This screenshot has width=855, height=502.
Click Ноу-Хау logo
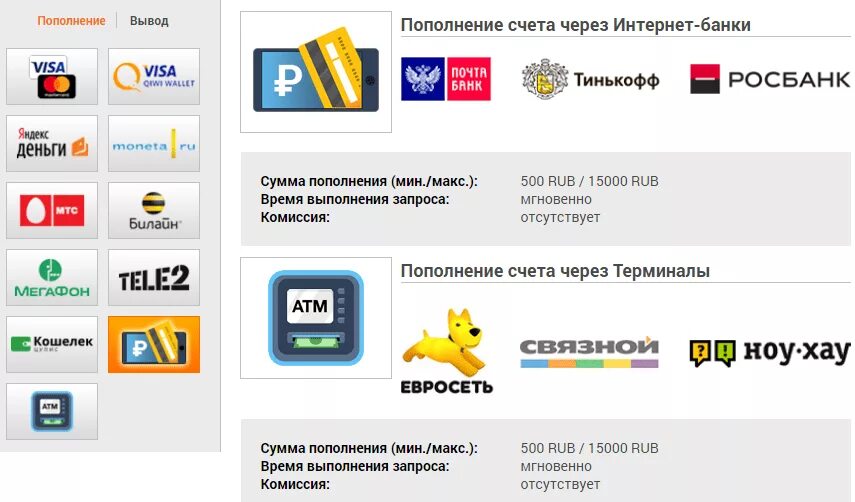pyautogui.click(x=770, y=353)
